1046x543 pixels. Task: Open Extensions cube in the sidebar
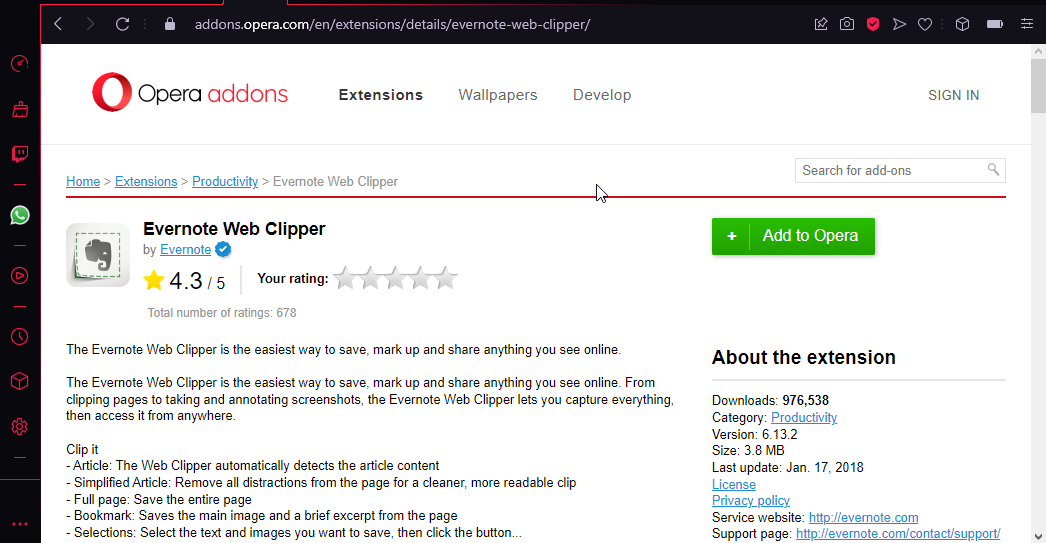pyautogui.click(x=20, y=381)
